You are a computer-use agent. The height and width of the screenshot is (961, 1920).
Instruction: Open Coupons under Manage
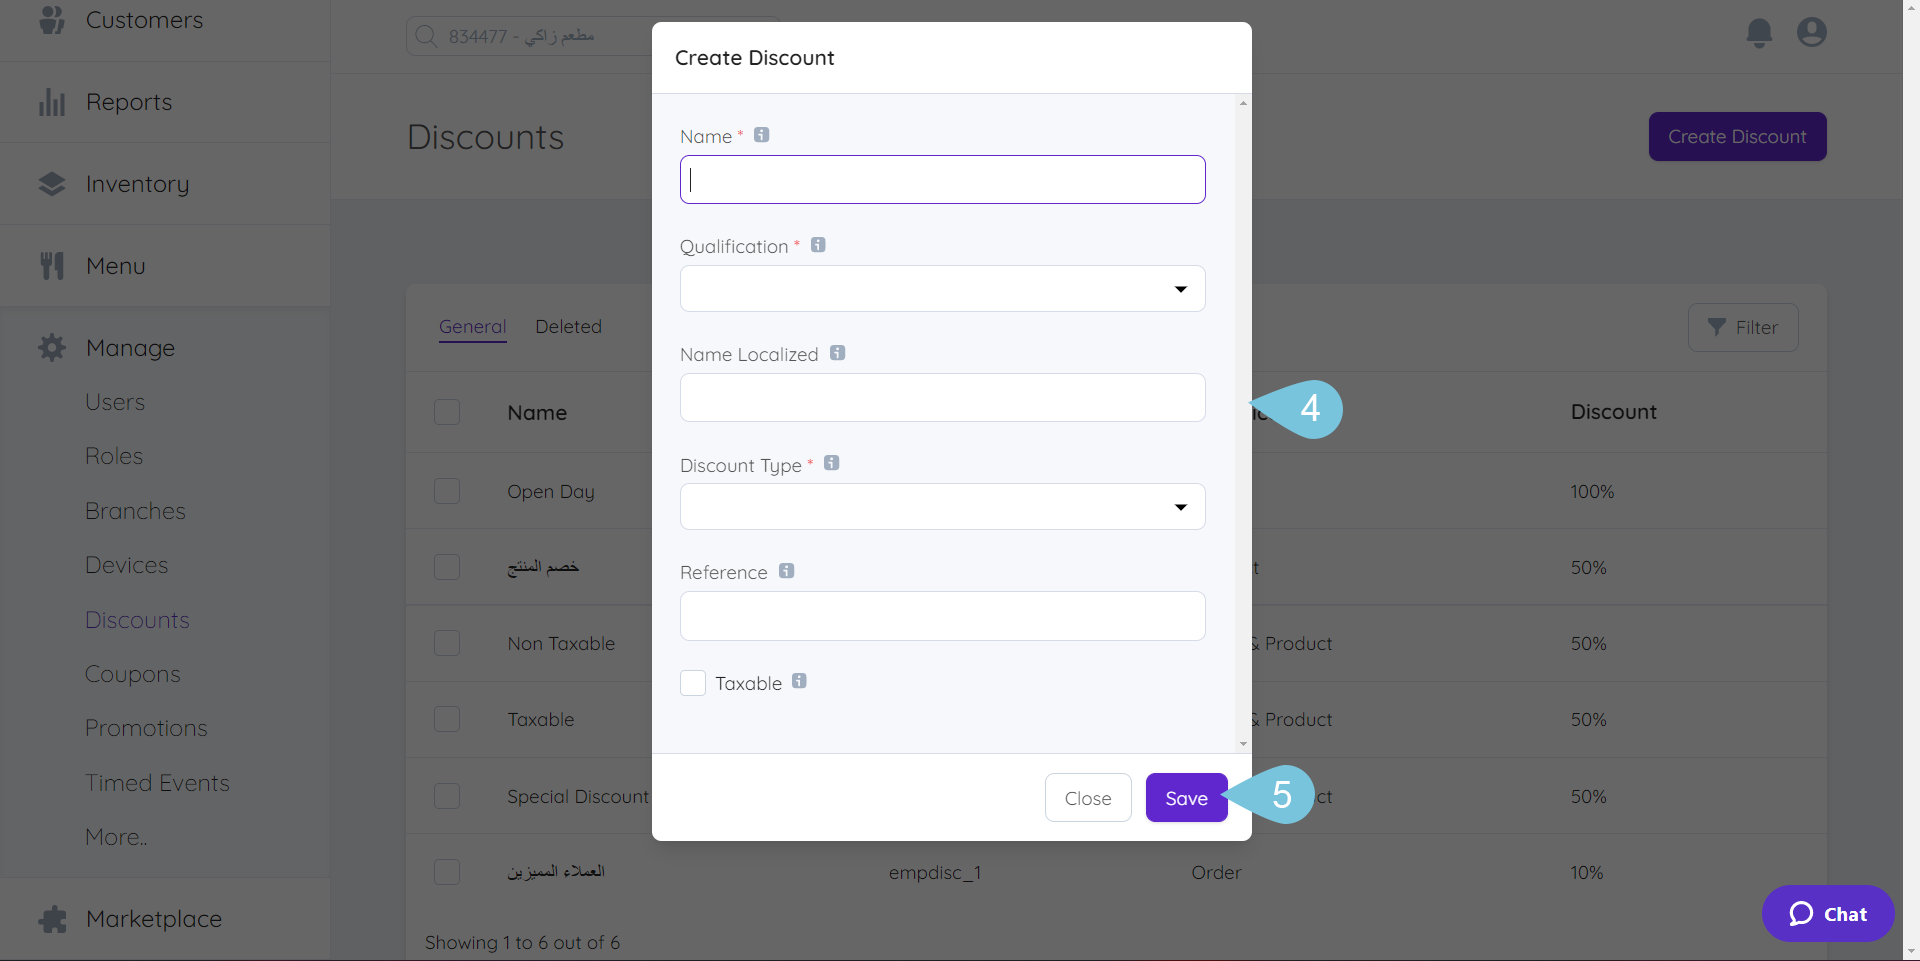pos(133,674)
